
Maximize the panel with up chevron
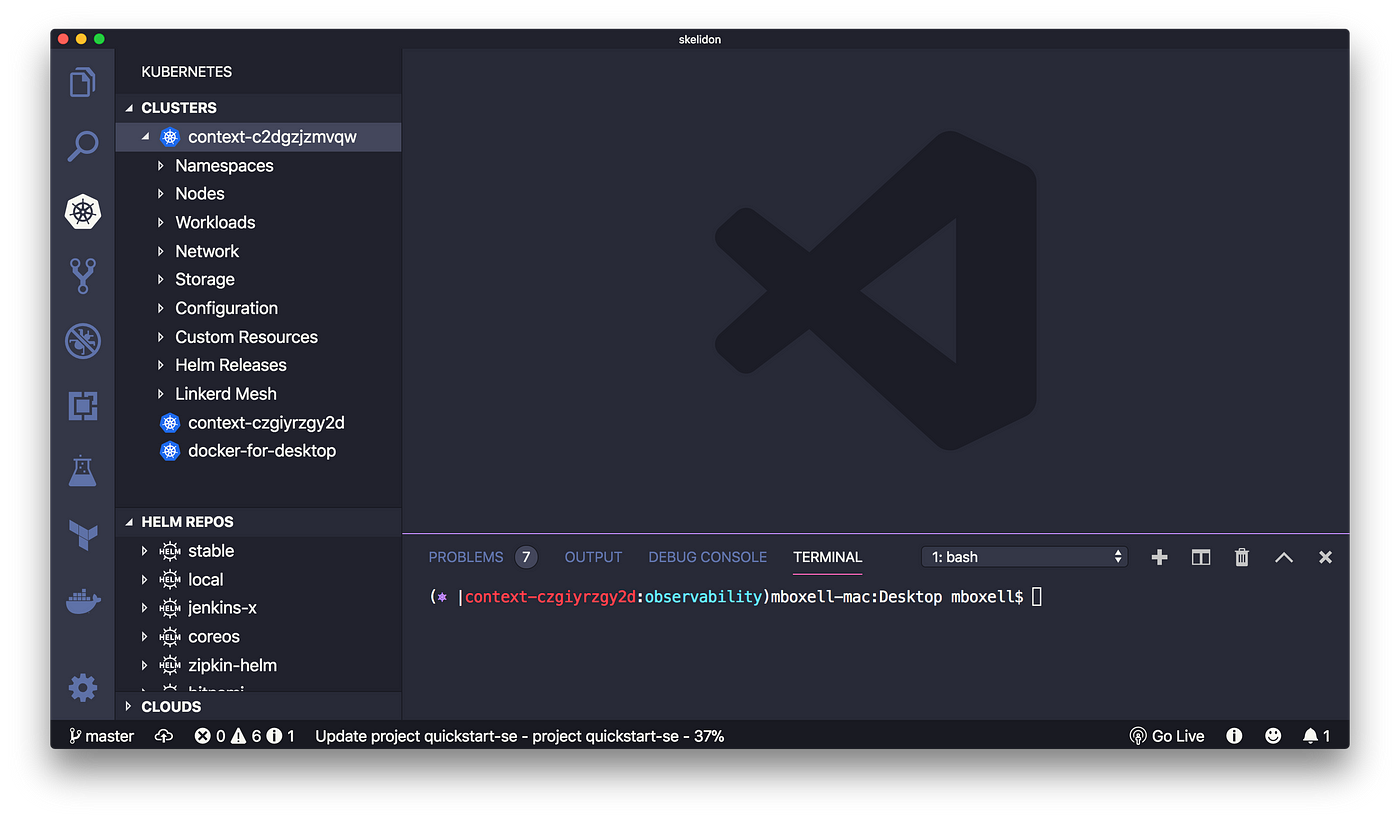[1284, 557]
